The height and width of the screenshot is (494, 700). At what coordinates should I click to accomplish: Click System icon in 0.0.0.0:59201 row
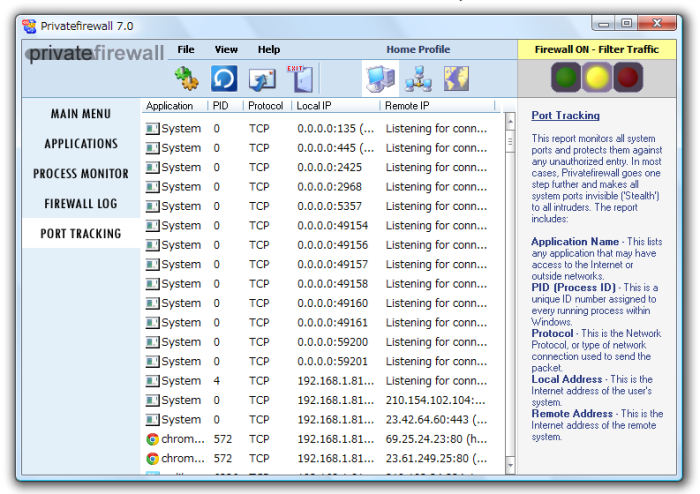coord(152,361)
